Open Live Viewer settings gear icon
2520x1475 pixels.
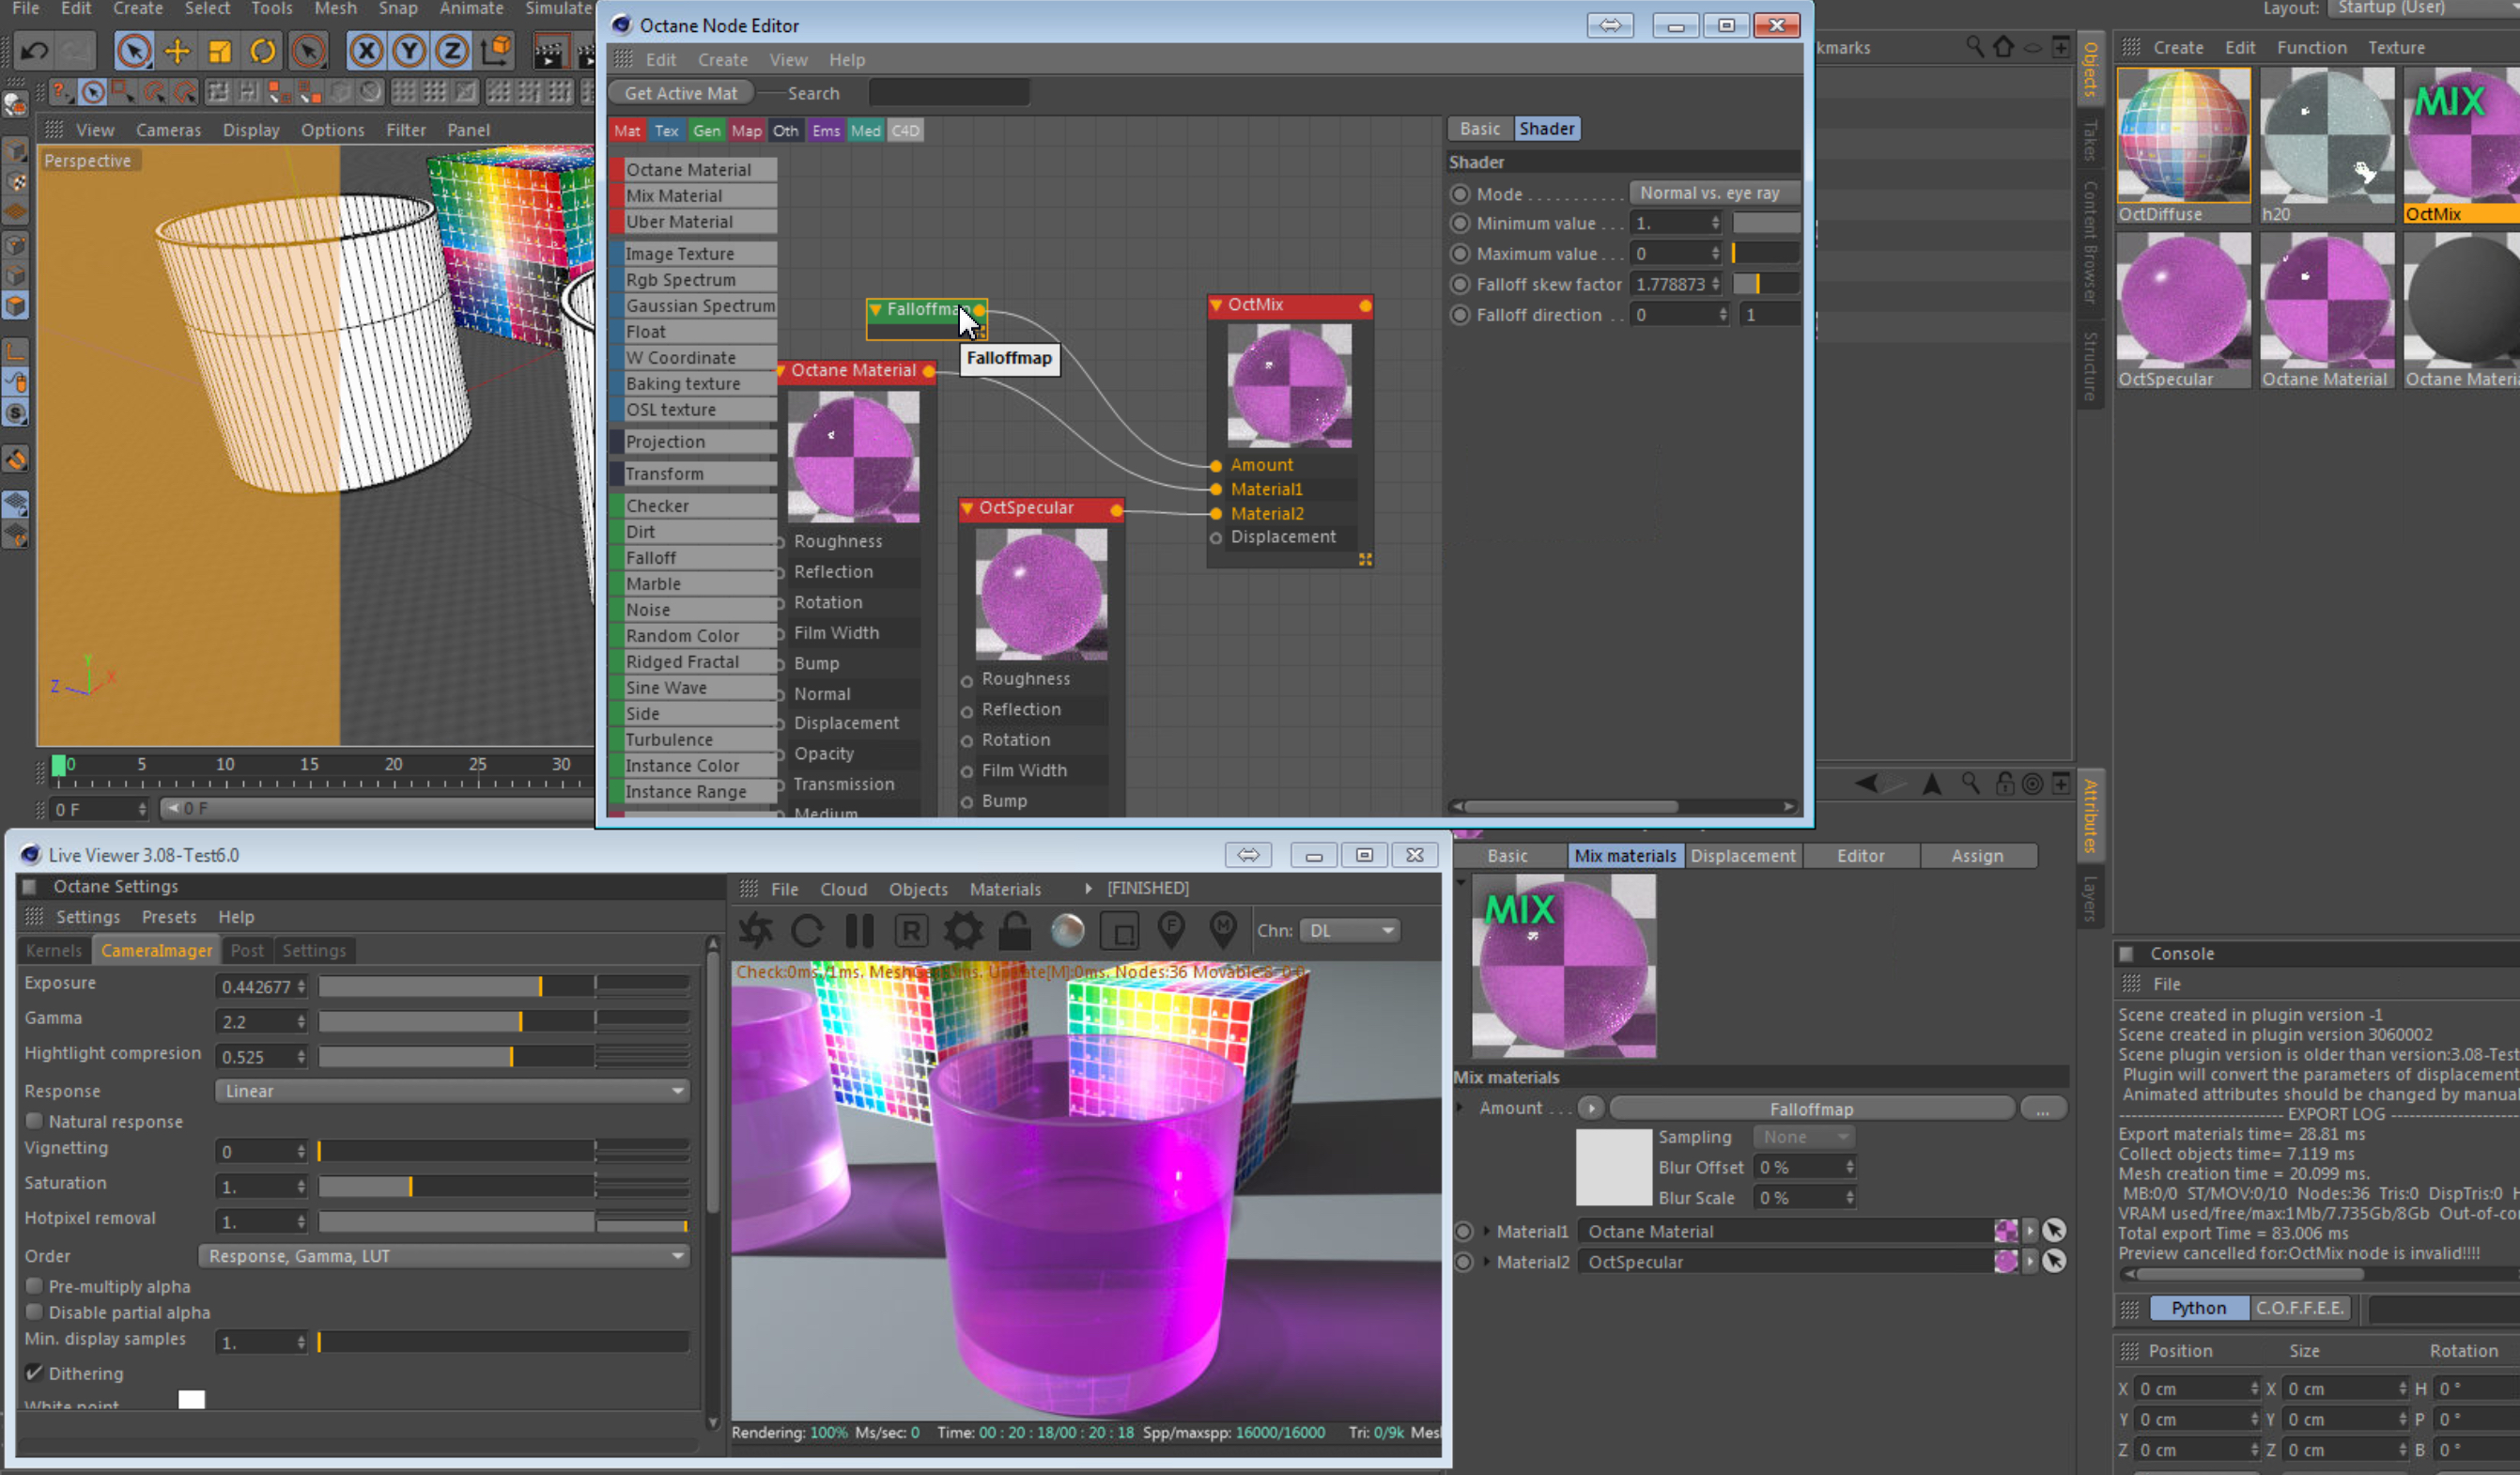point(963,931)
